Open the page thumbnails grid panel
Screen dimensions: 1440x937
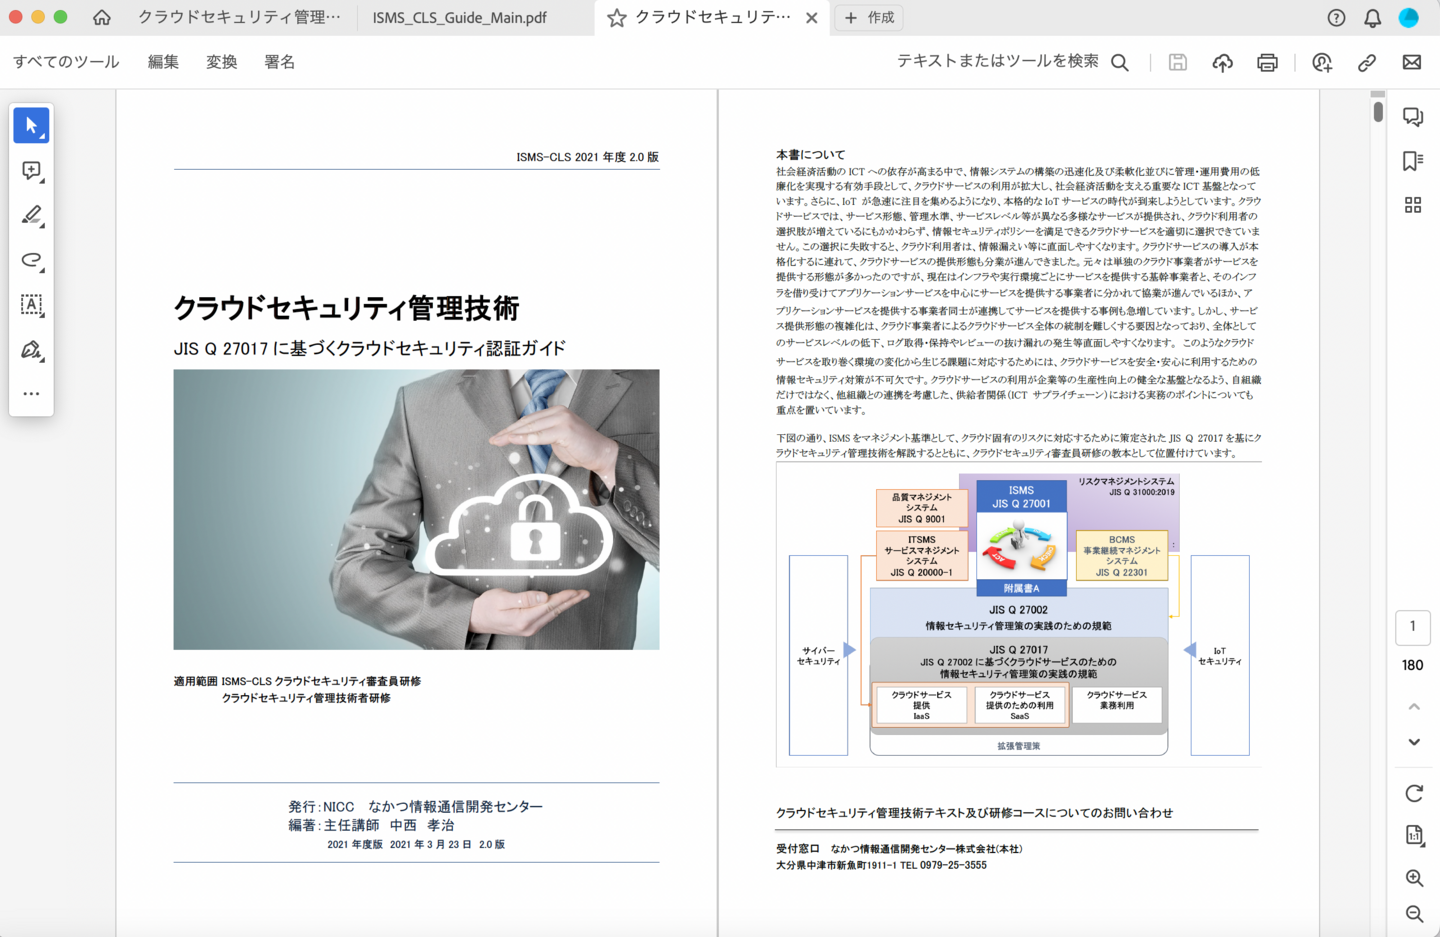pos(1413,205)
